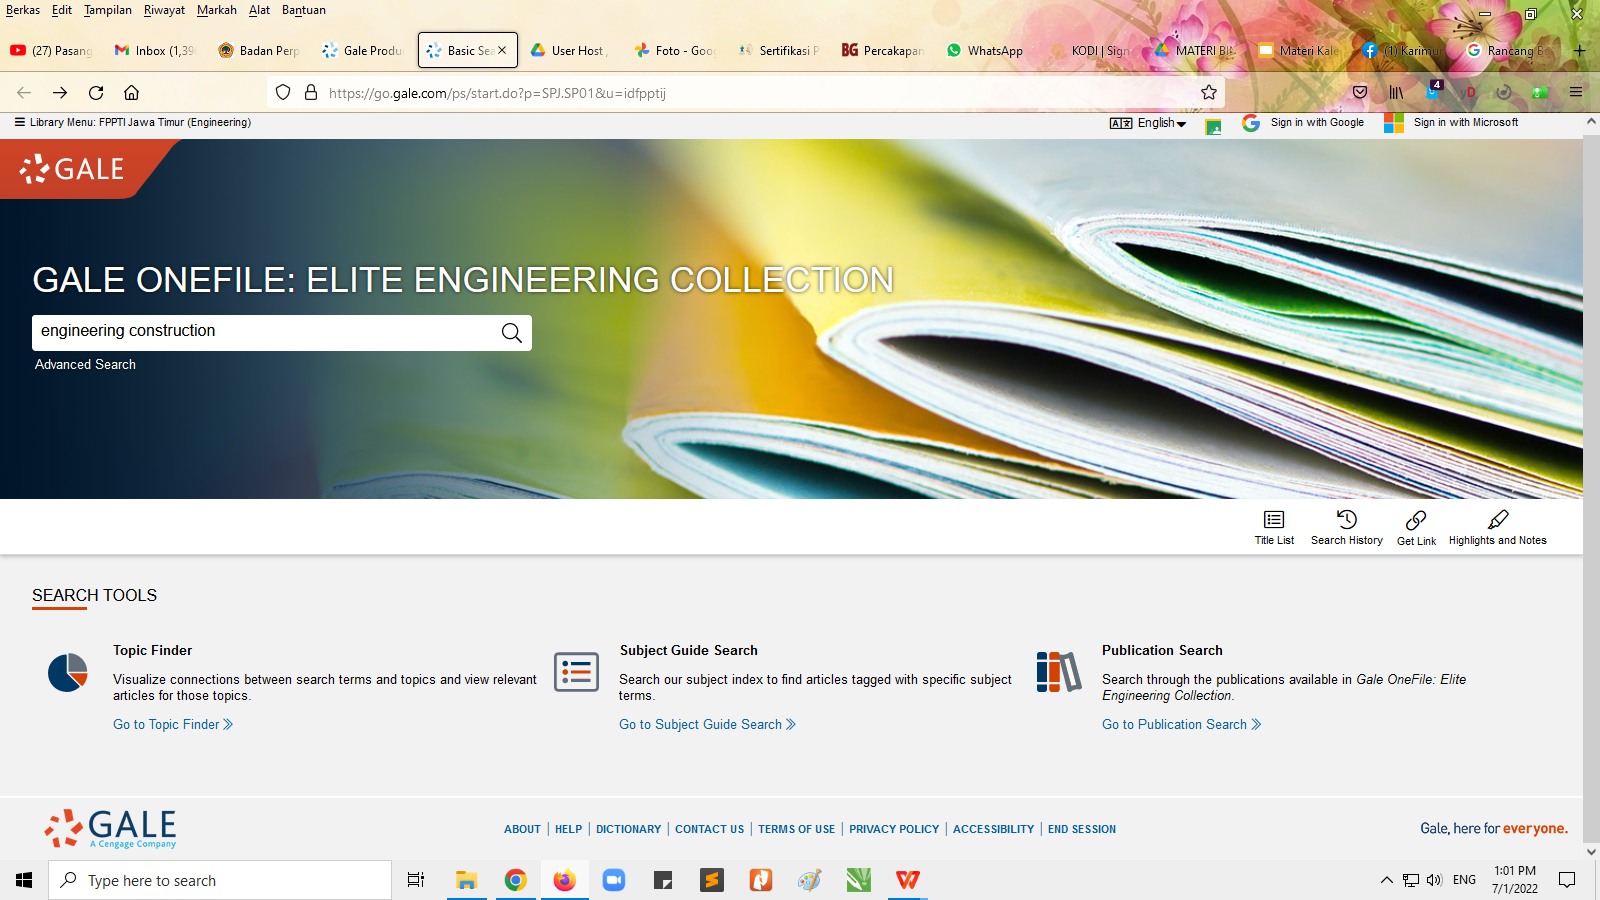Click the HELP footer link
Viewport: 1600px width, 900px height.
(568, 829)
